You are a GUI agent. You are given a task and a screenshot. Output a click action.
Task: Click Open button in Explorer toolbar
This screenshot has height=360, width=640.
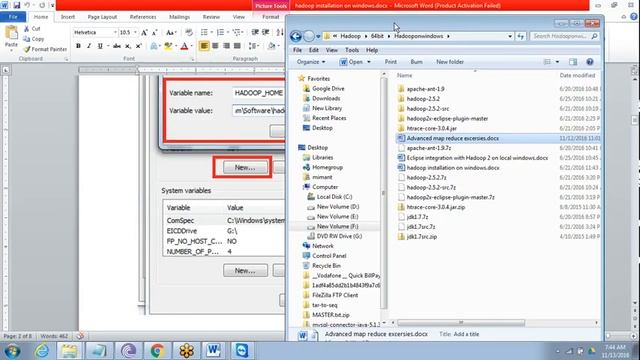pos(351,62)
